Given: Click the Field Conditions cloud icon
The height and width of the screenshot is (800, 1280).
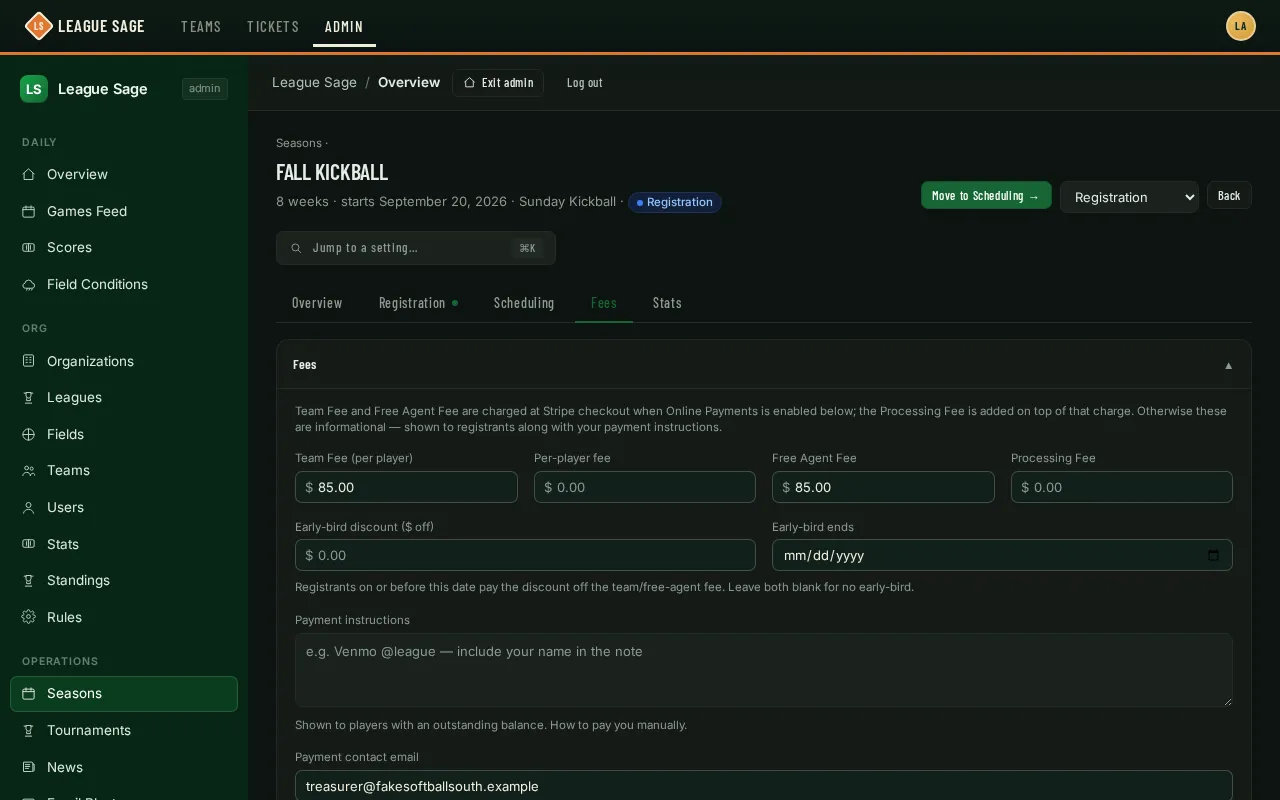Looking at the screenshot, I should click(29, 284).
